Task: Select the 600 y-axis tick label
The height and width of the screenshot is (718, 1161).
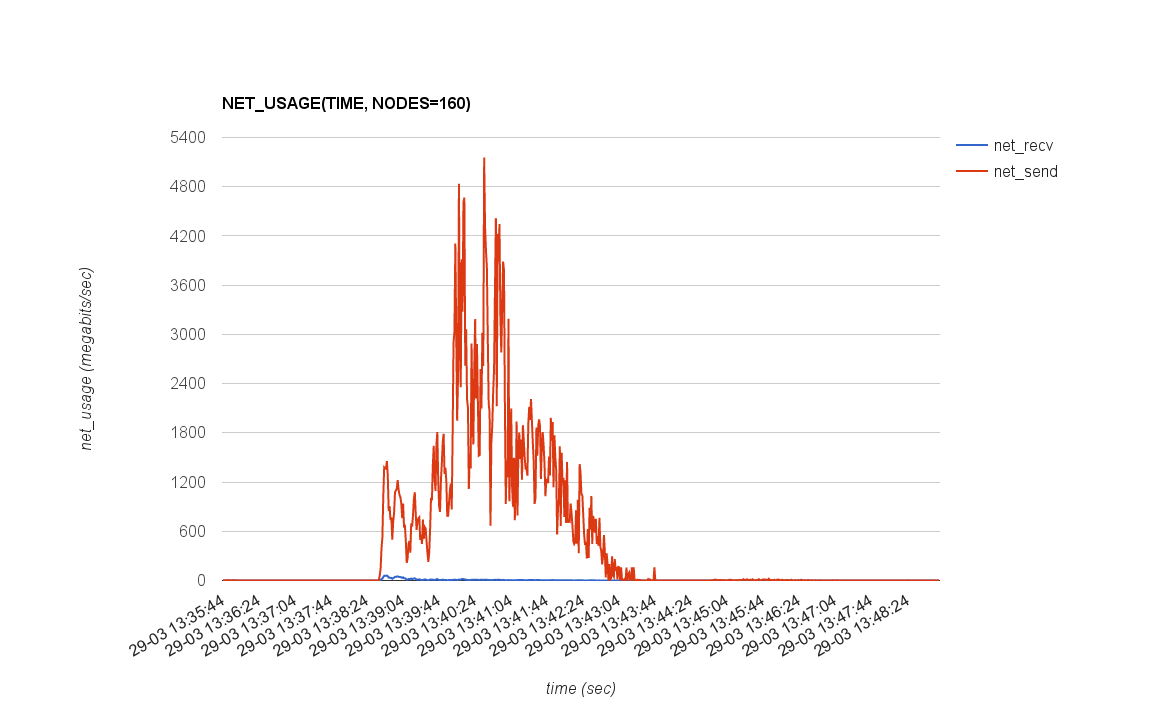Action: point(190,531)
